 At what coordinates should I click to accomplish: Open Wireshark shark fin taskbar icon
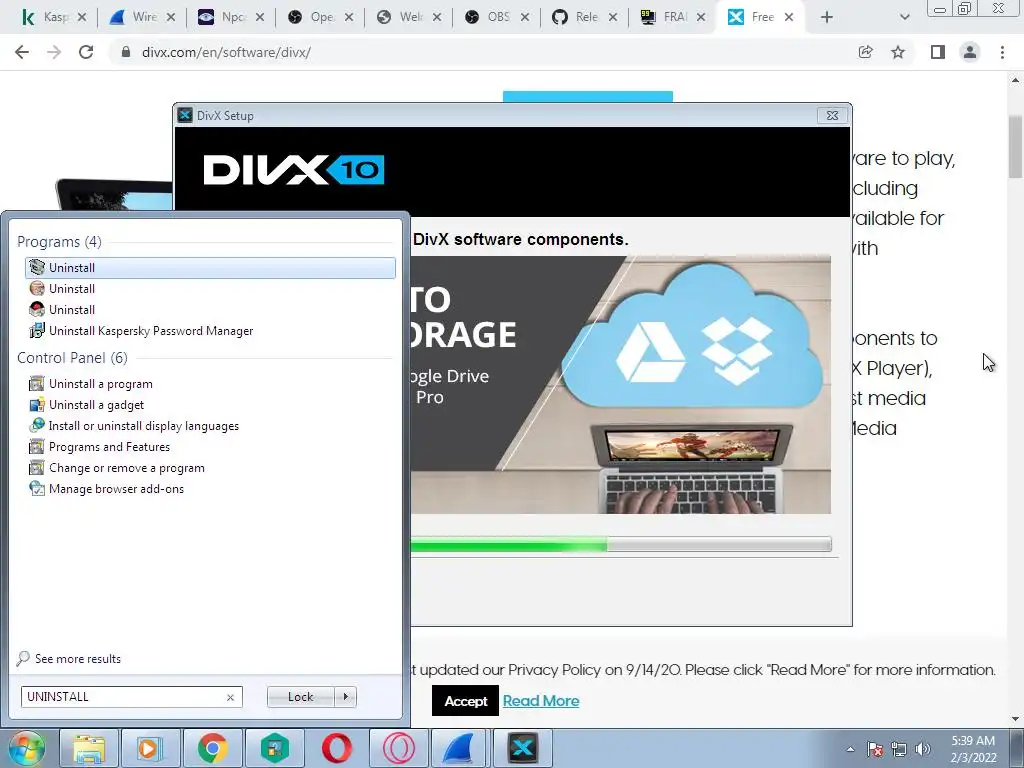tap(460, 748)
